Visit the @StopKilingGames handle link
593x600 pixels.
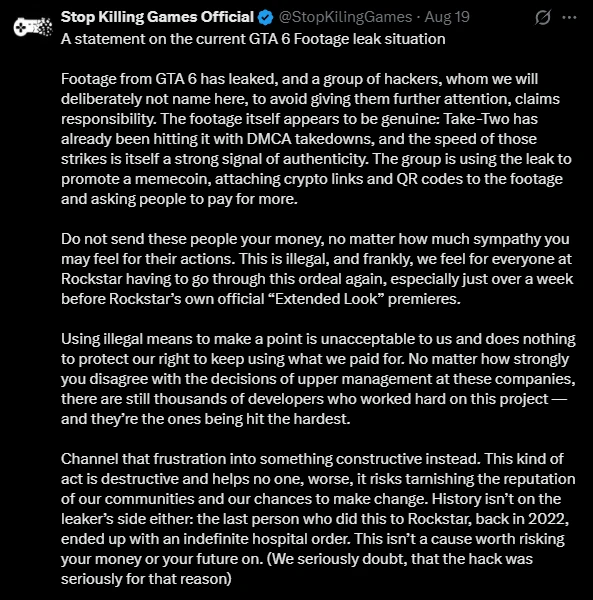coord(345,17)
